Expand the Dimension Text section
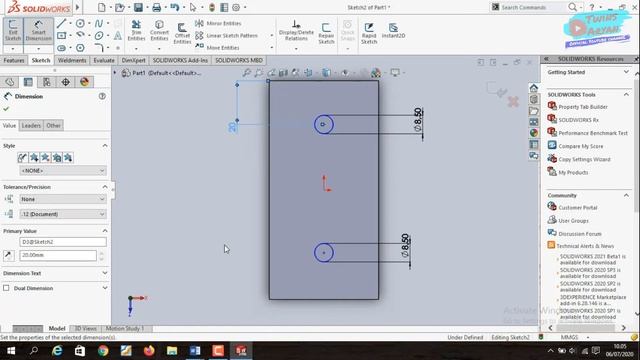Image resolution: width=640 pixels, height=360 pixels. pos(105,273)
